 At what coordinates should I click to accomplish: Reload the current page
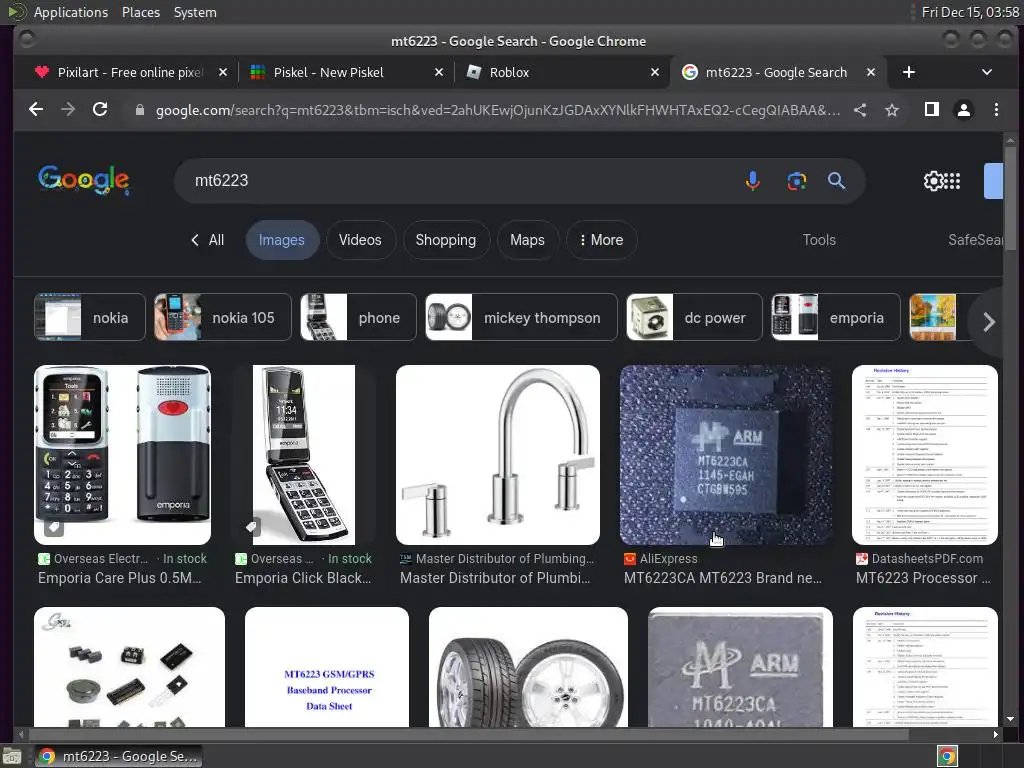[x=100, y=110]
